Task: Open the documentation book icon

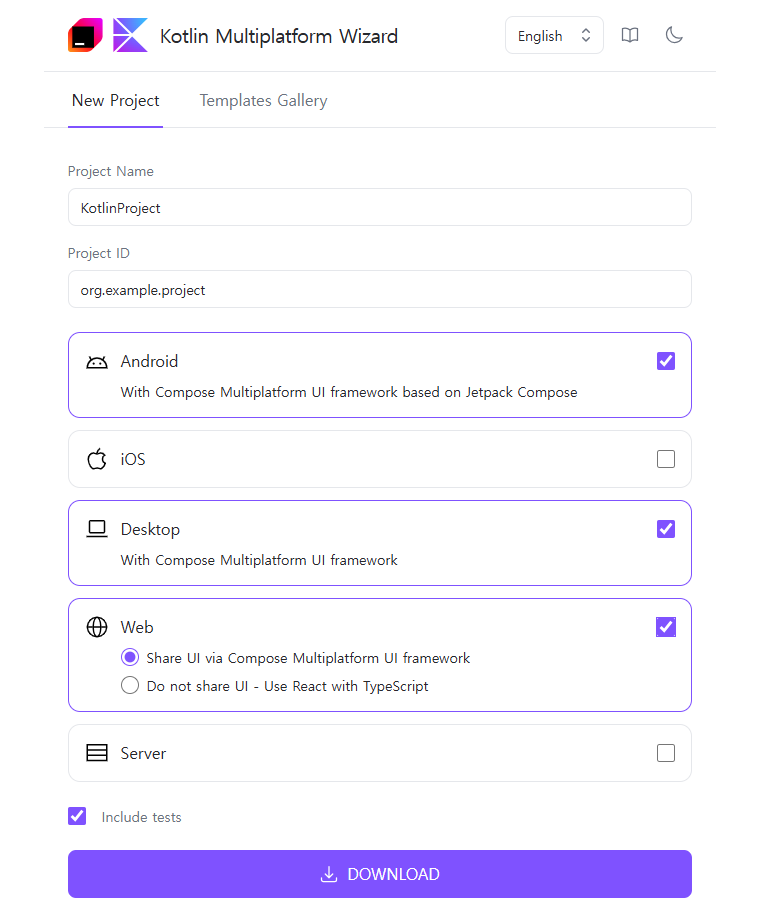Action: click(x=630, y=35)
